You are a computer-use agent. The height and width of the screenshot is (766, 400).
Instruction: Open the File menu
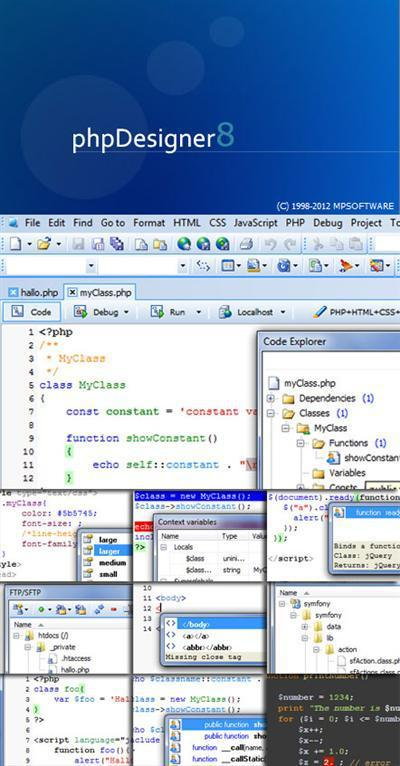click(32, 223)
